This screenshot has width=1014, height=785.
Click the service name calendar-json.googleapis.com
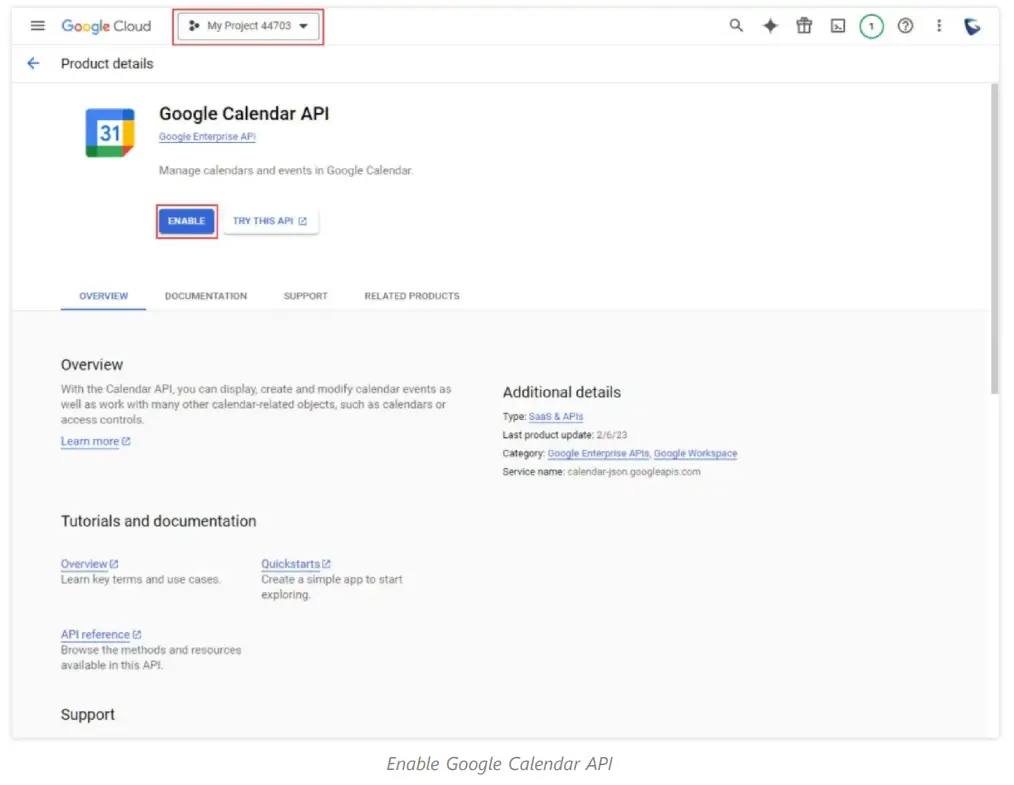coord(634,472)
